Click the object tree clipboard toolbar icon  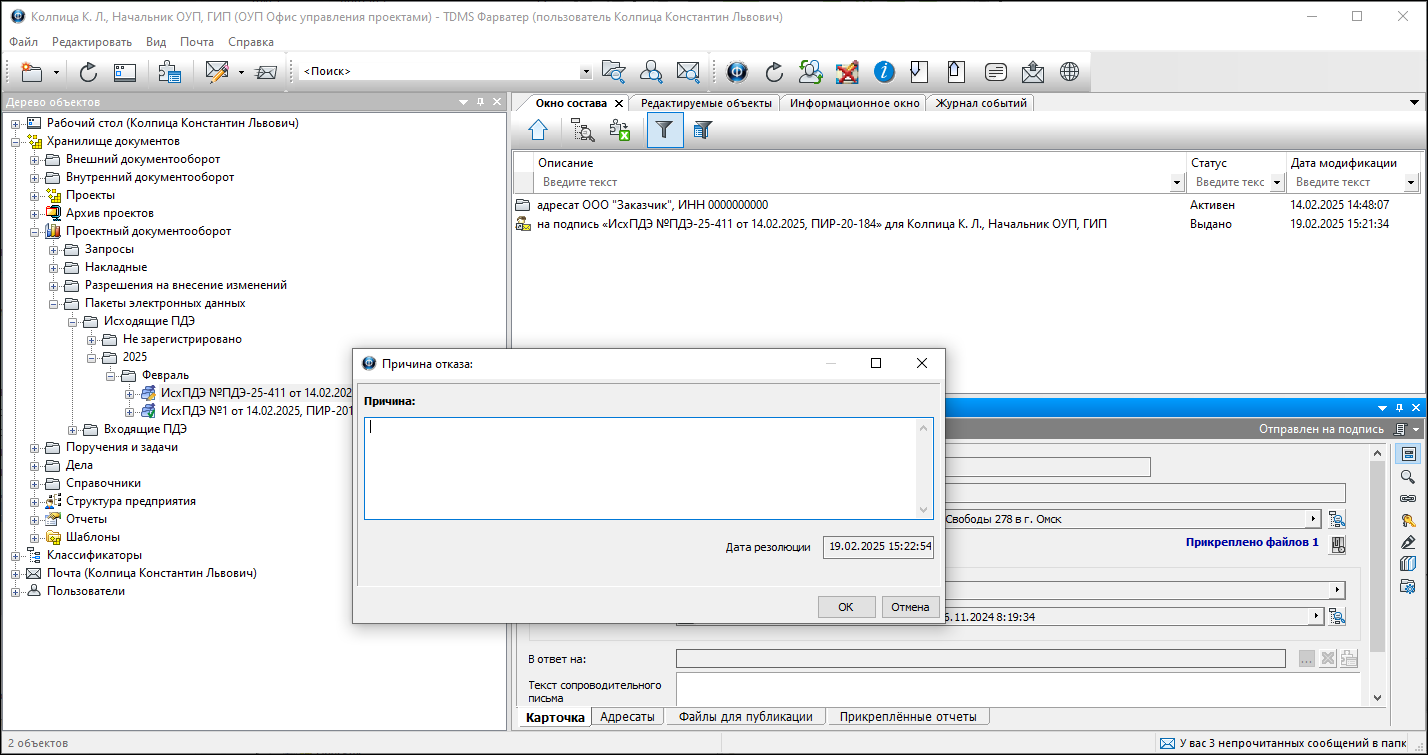tap(169, 72)
